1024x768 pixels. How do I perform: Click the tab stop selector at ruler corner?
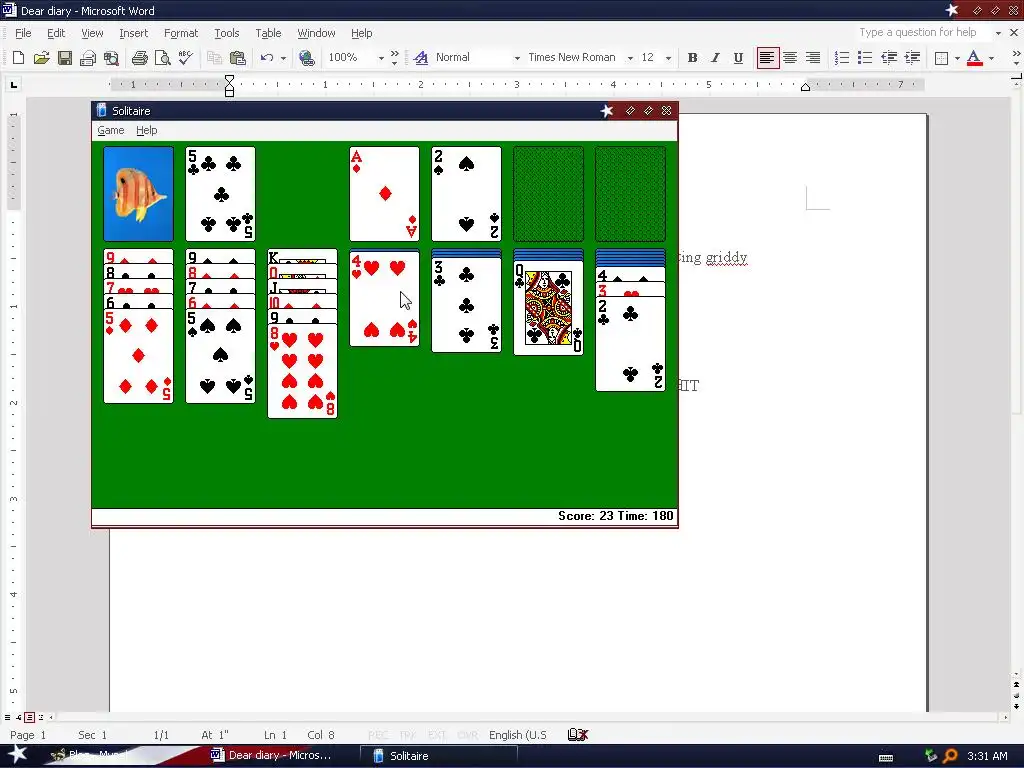coord(14,84)
